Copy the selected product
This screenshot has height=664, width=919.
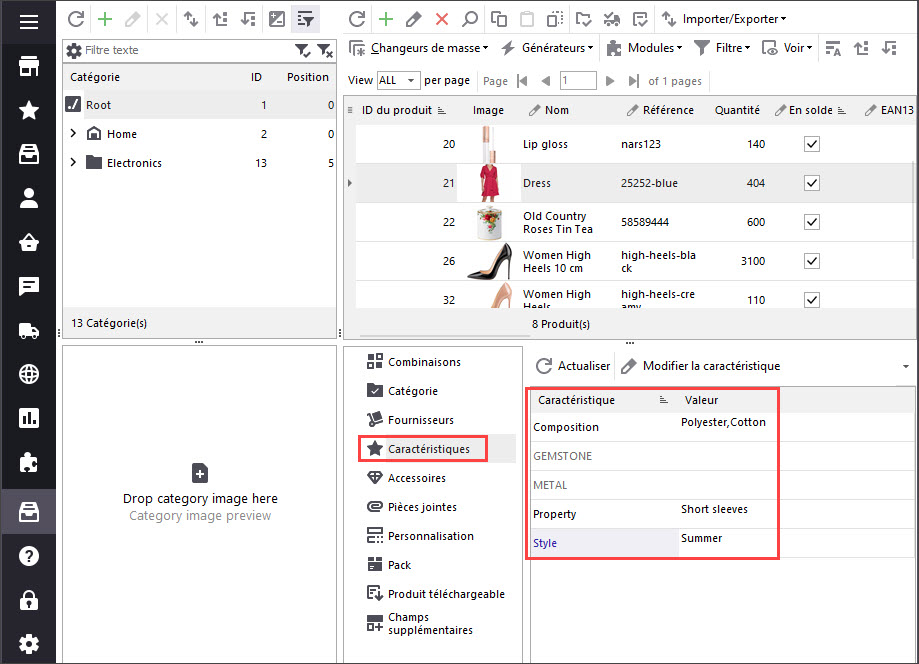[x=499, y=19]
